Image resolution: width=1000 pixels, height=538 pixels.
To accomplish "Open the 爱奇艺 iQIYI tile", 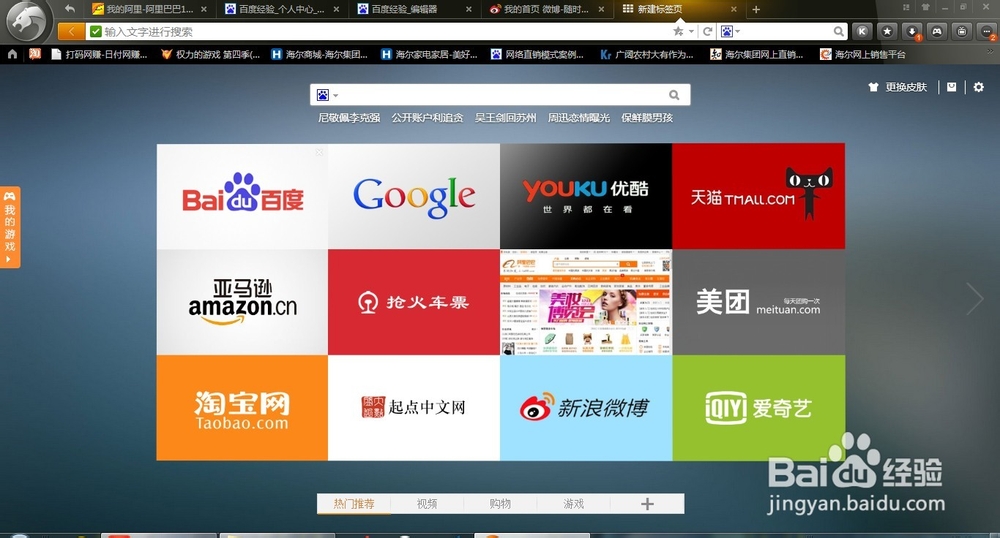I will (x=758, y=408).
